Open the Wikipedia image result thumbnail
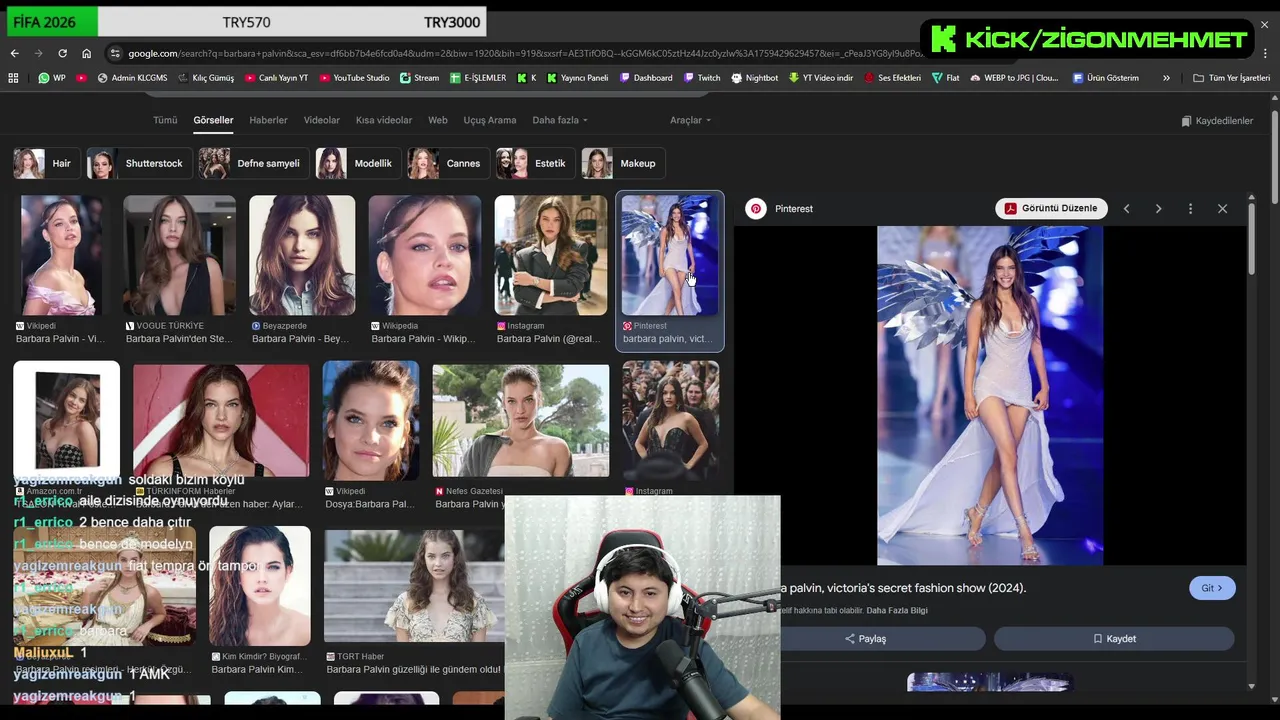Screen dimensions: 1280x720 point(424,256)
